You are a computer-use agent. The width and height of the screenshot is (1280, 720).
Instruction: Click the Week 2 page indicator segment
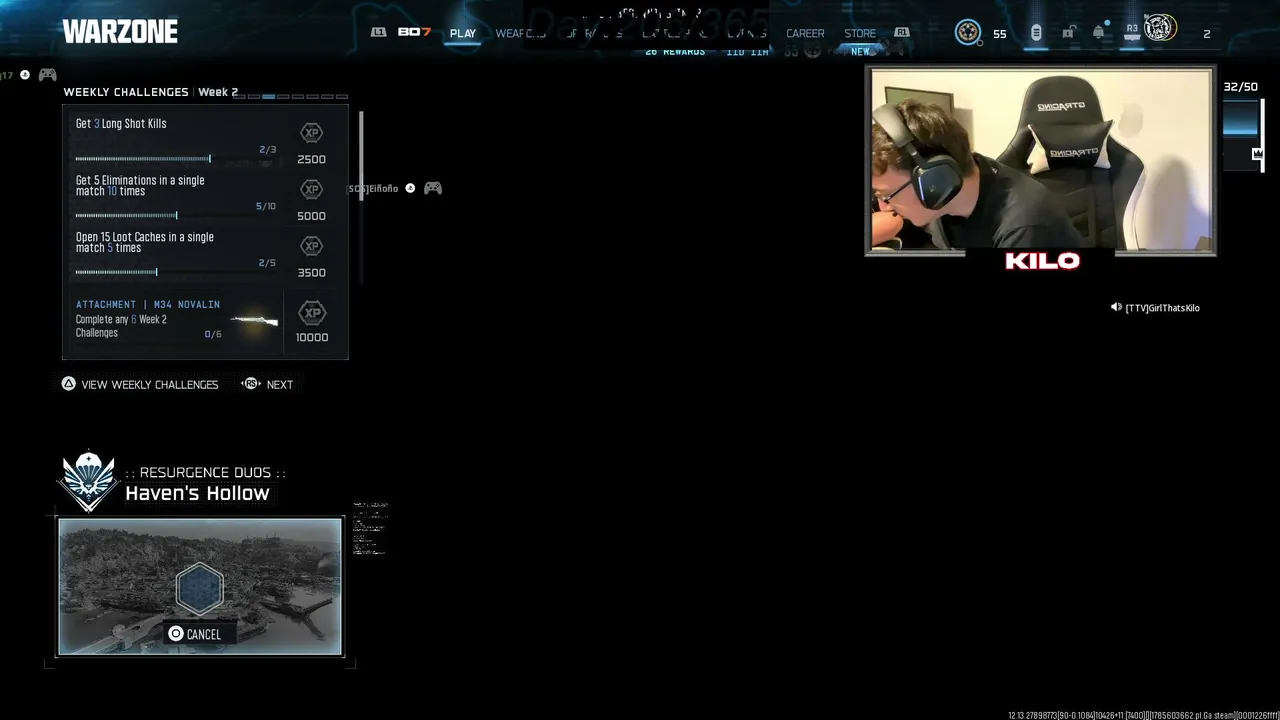click(268, 96)
